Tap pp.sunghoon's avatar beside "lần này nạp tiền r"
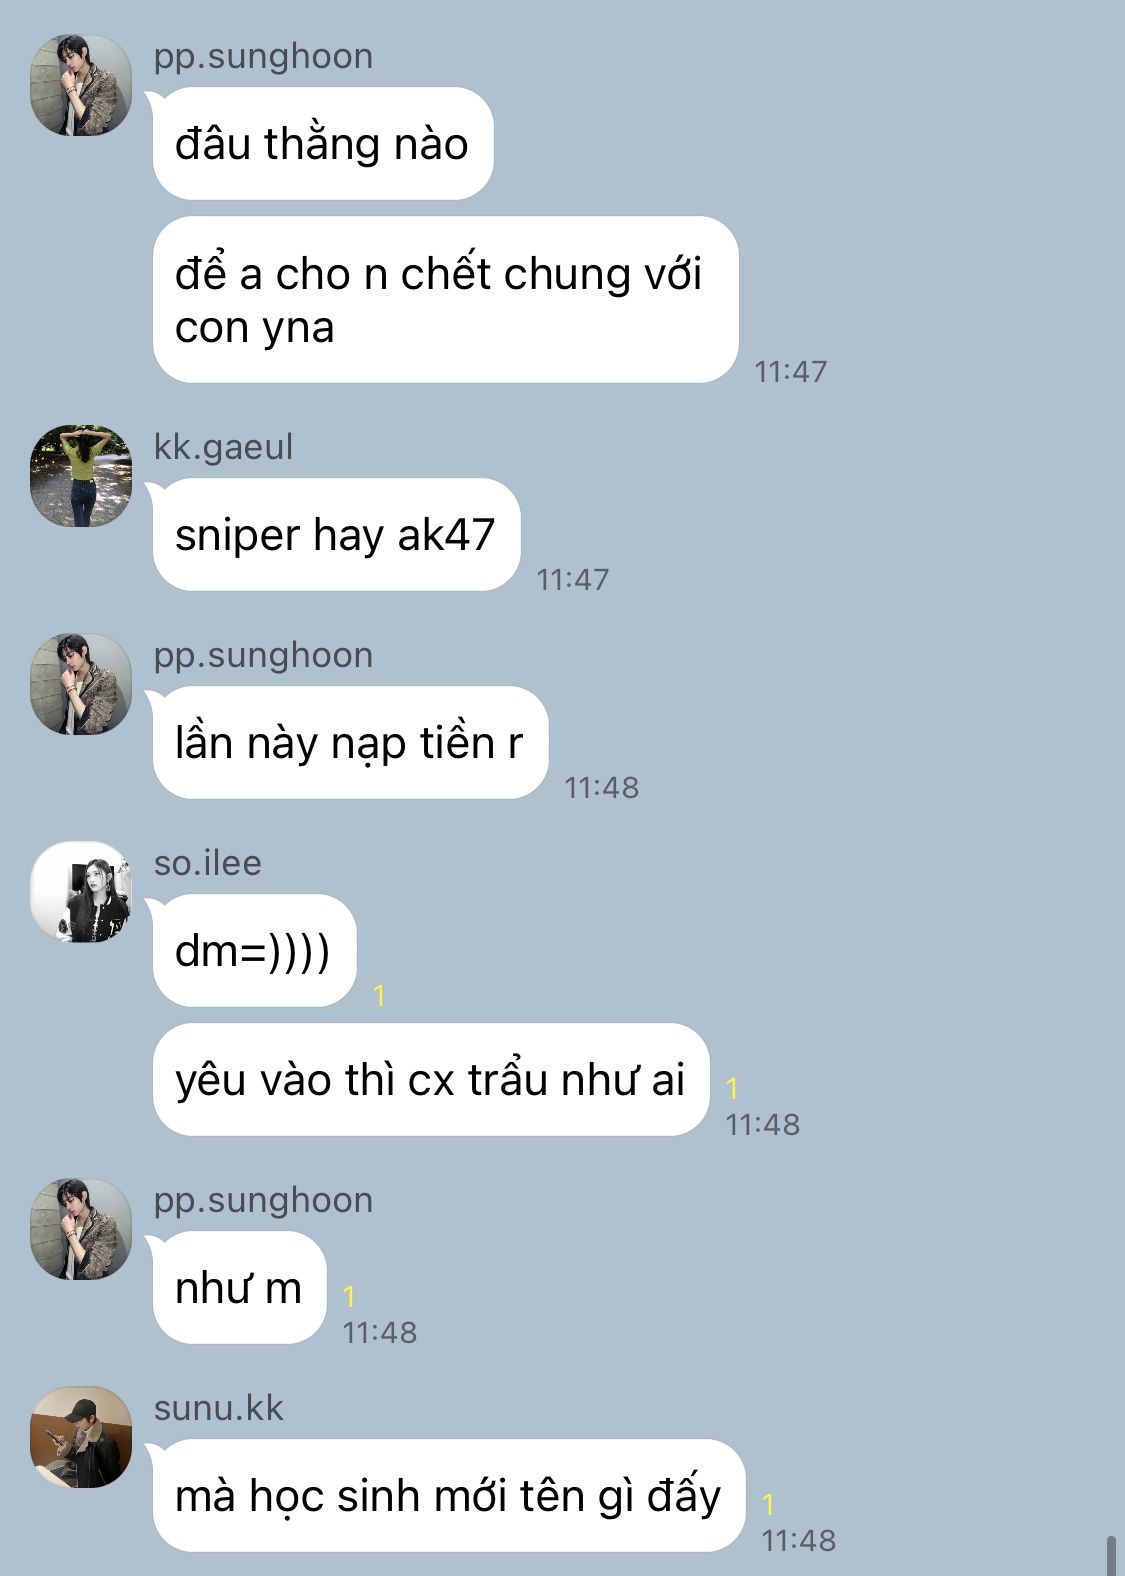This screenshot has width=1125, height=1576. 81,684
